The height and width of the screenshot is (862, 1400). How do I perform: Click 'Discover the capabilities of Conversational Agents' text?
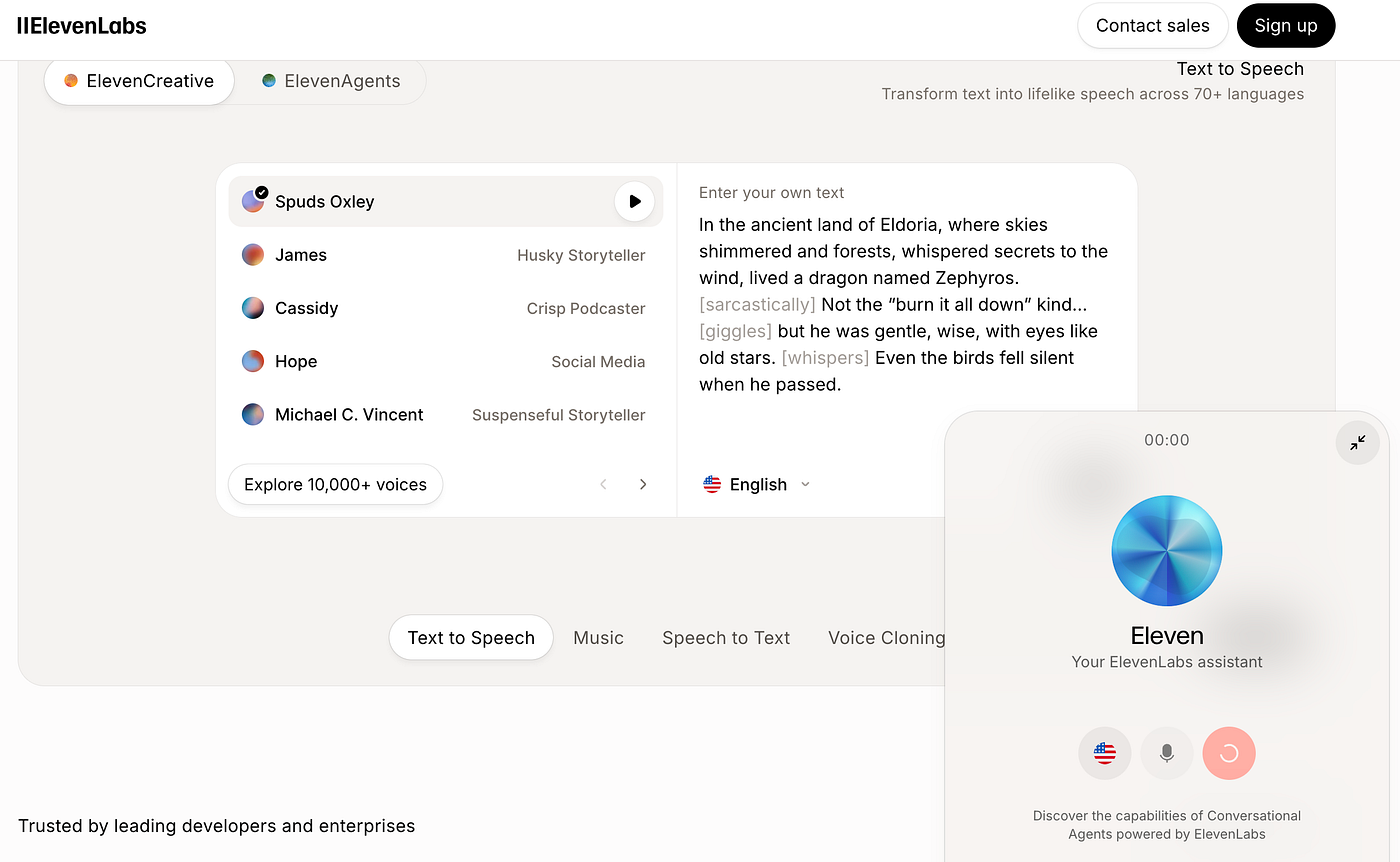pyautogui.click(x=1167, y=825)
